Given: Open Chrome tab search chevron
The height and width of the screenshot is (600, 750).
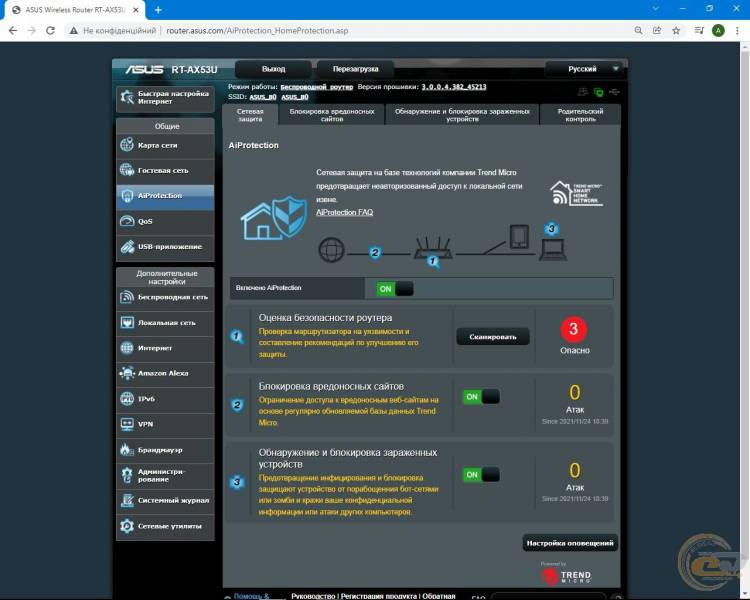Looking at the screenshot, I should coord(655,9).
